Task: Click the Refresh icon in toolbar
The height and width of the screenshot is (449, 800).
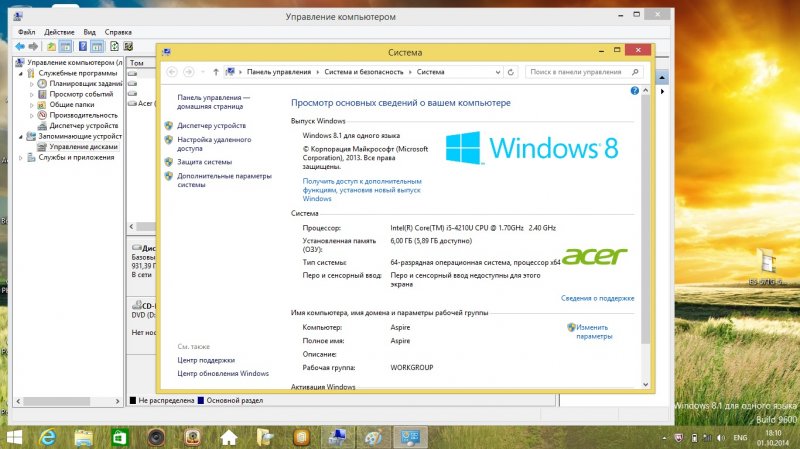Action: click(114, 46)
